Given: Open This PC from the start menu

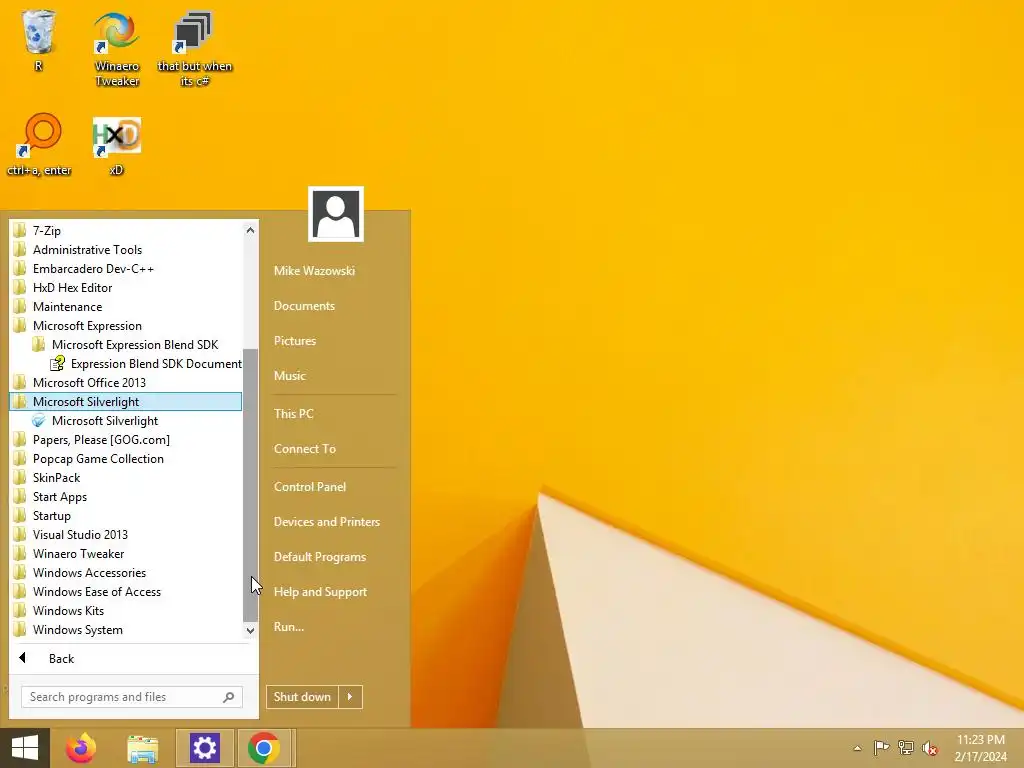Looking at the screenshot, I should 294,413.
